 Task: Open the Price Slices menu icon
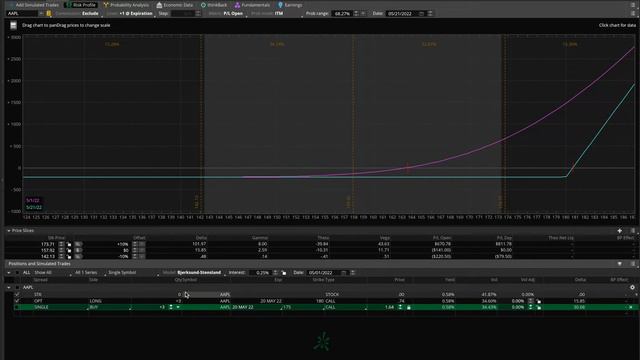click(x=633, y=231)
